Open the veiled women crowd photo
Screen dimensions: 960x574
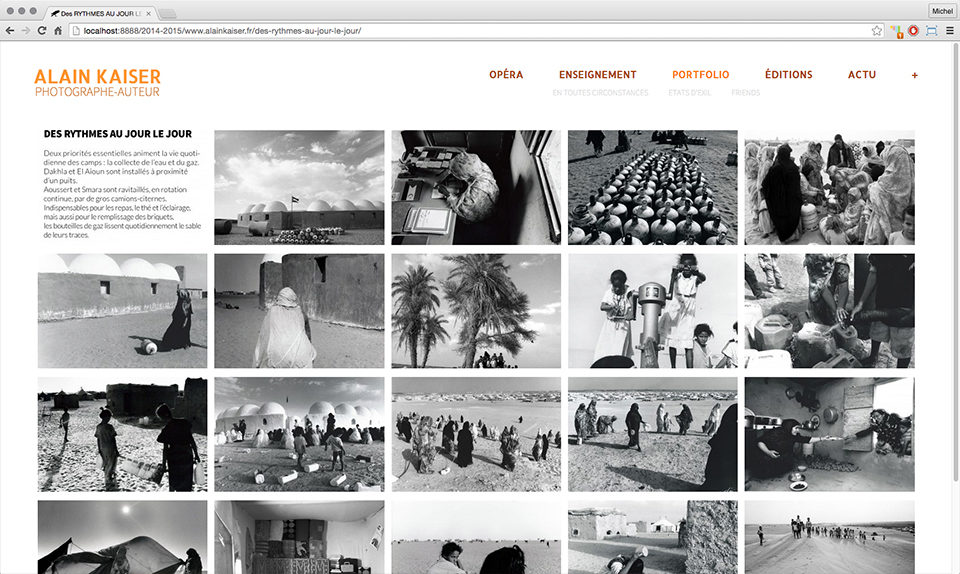click(x=830, y=187)
